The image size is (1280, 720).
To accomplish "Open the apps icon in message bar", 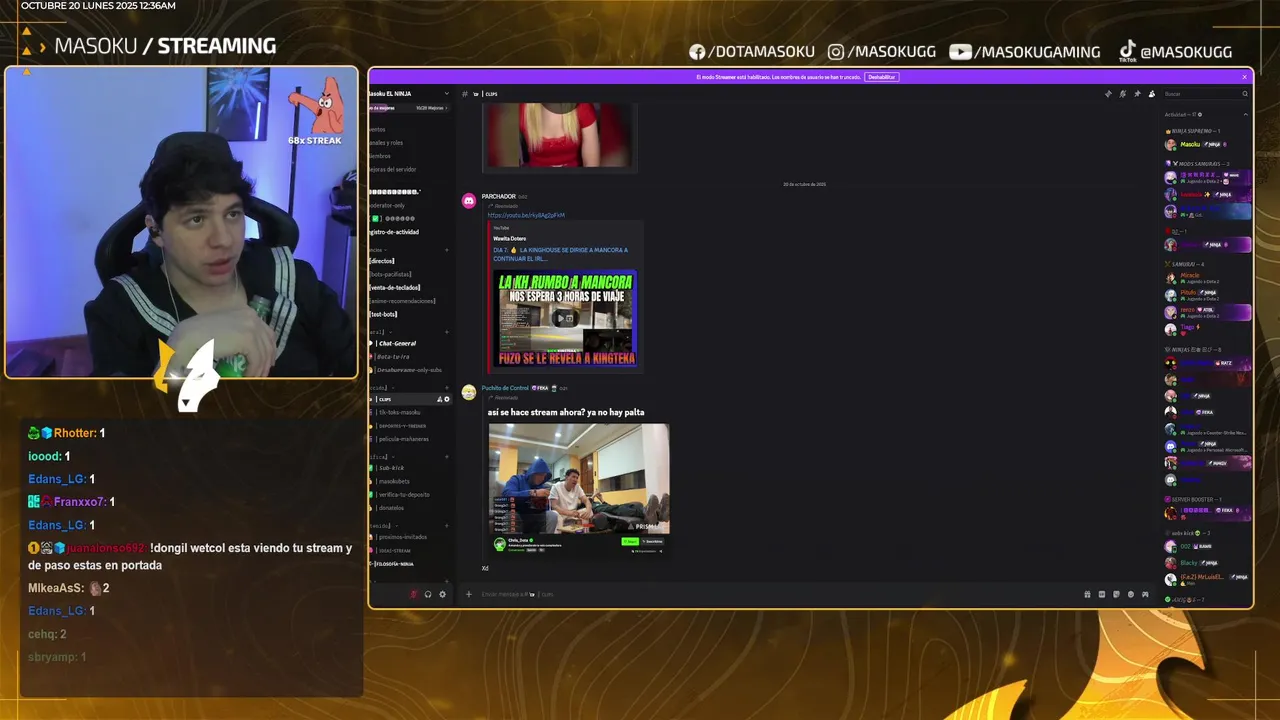I will tap(1145, 594).
